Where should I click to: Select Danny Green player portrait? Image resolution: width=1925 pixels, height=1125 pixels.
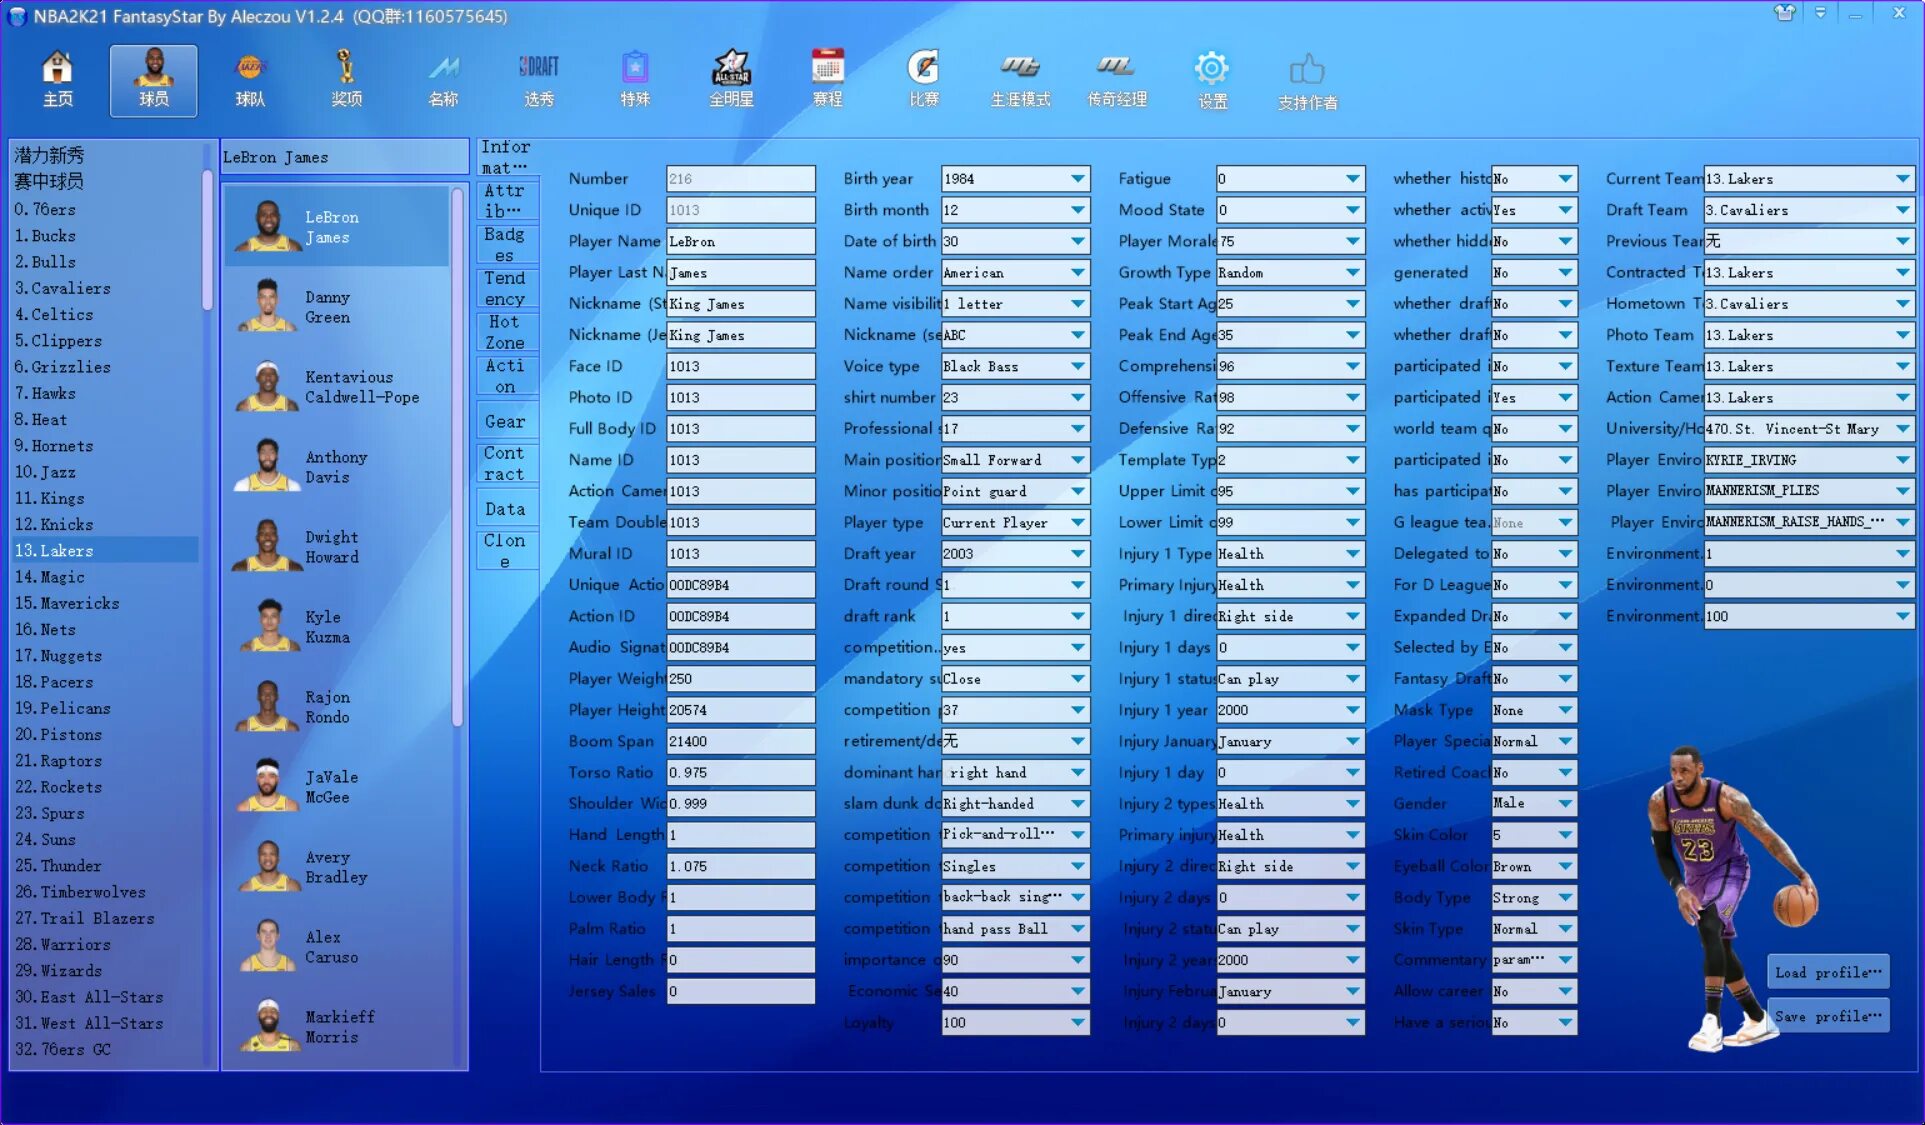pos(267,306)
